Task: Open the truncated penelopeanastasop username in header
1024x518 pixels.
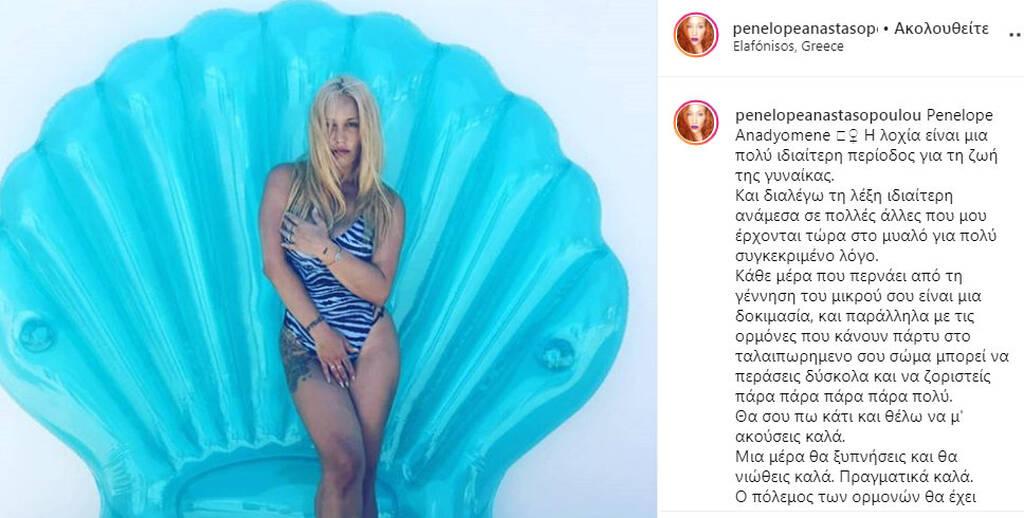Action: click(805, 29)
